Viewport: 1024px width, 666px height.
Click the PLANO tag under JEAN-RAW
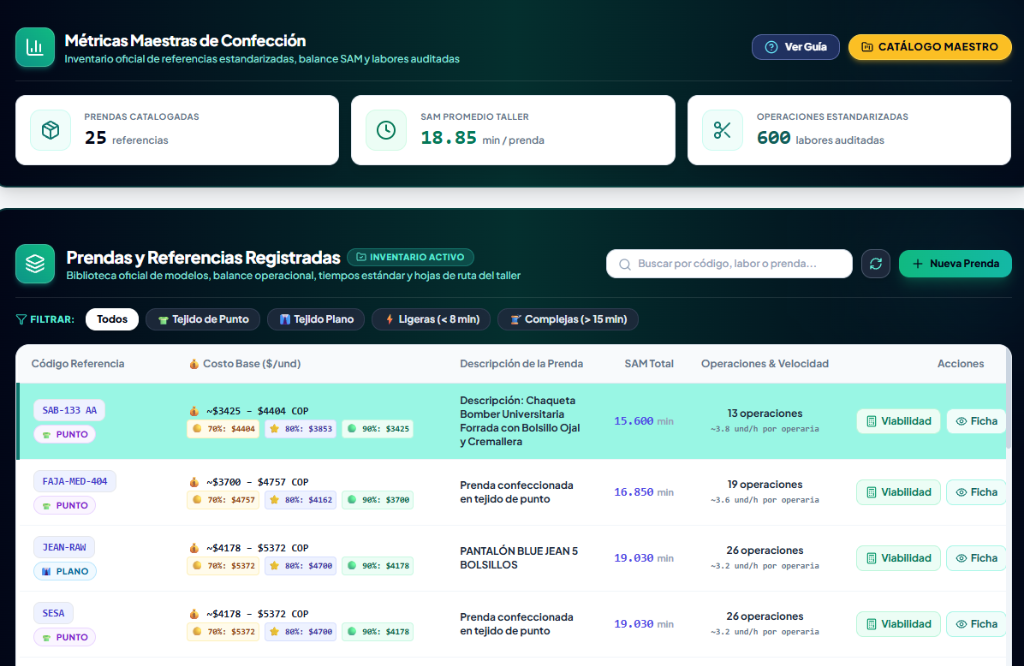point(65,571)
